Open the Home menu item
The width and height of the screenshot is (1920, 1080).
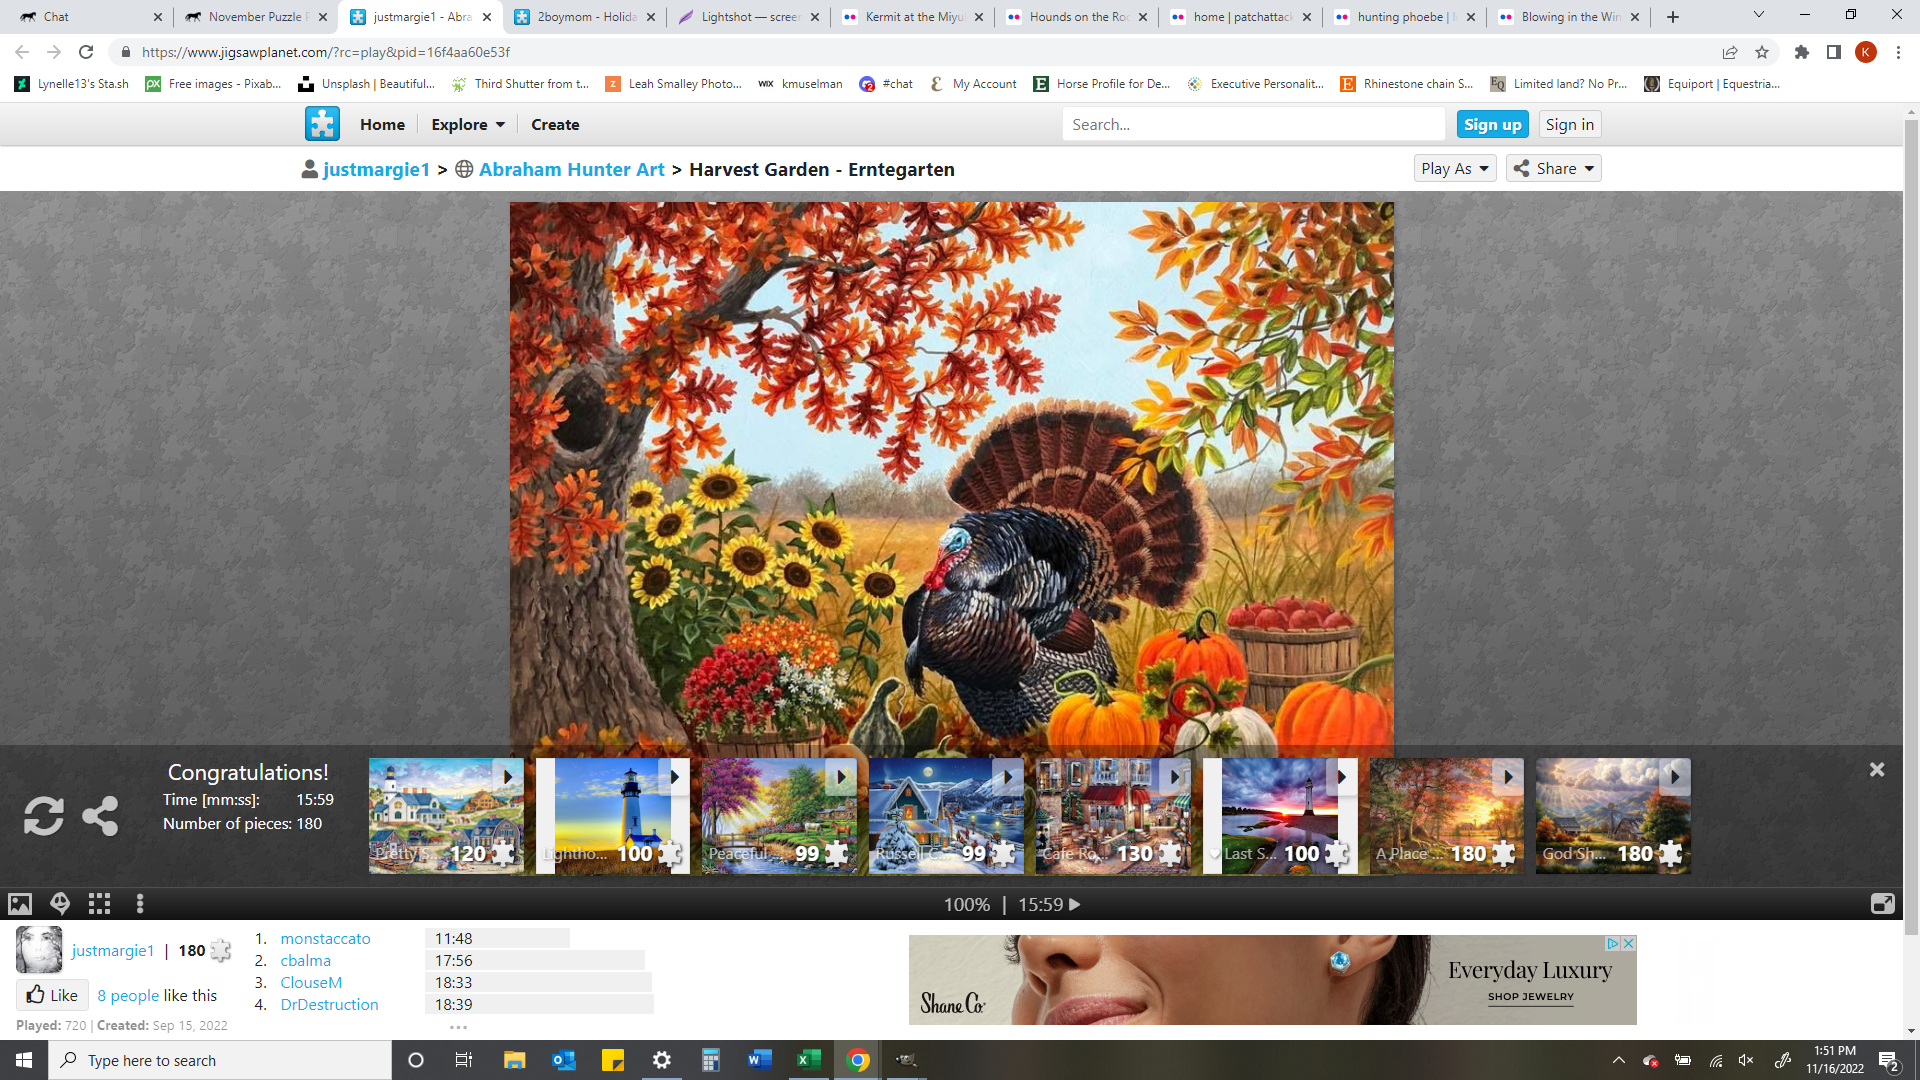click(382, 124)
